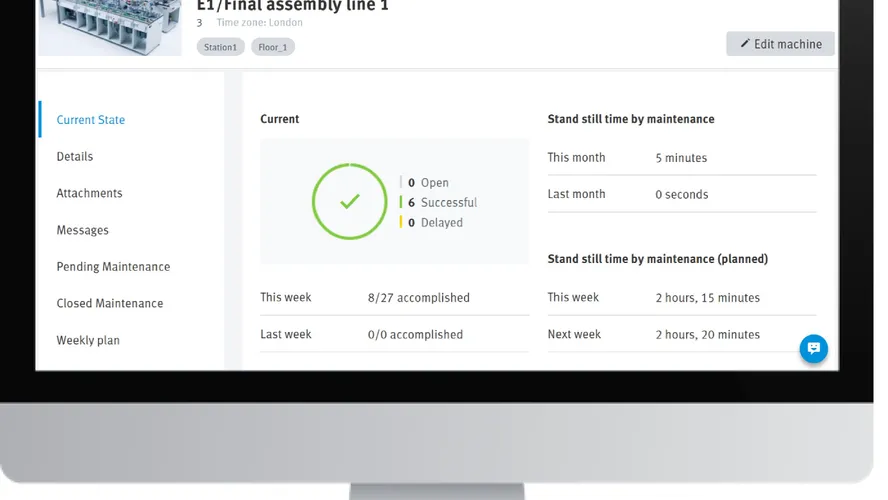Click the This month standstill row
Screen dimensions: 888x500
[x=681, y=158]
